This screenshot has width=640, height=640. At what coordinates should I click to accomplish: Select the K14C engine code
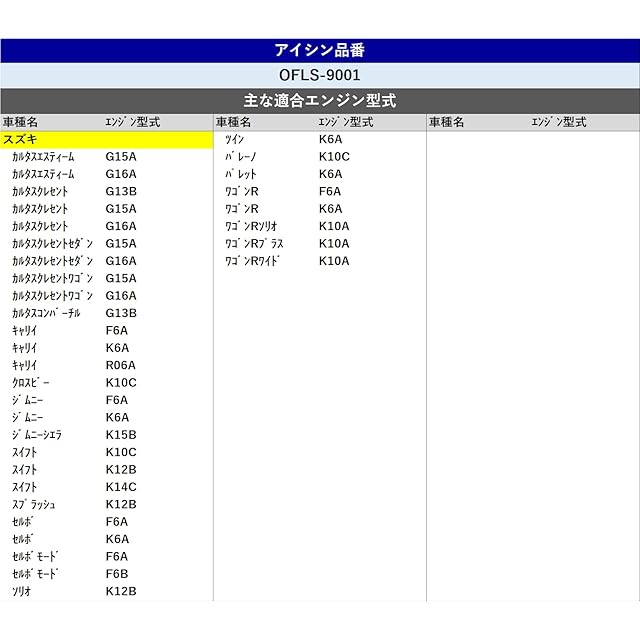[x=121, y=487]
